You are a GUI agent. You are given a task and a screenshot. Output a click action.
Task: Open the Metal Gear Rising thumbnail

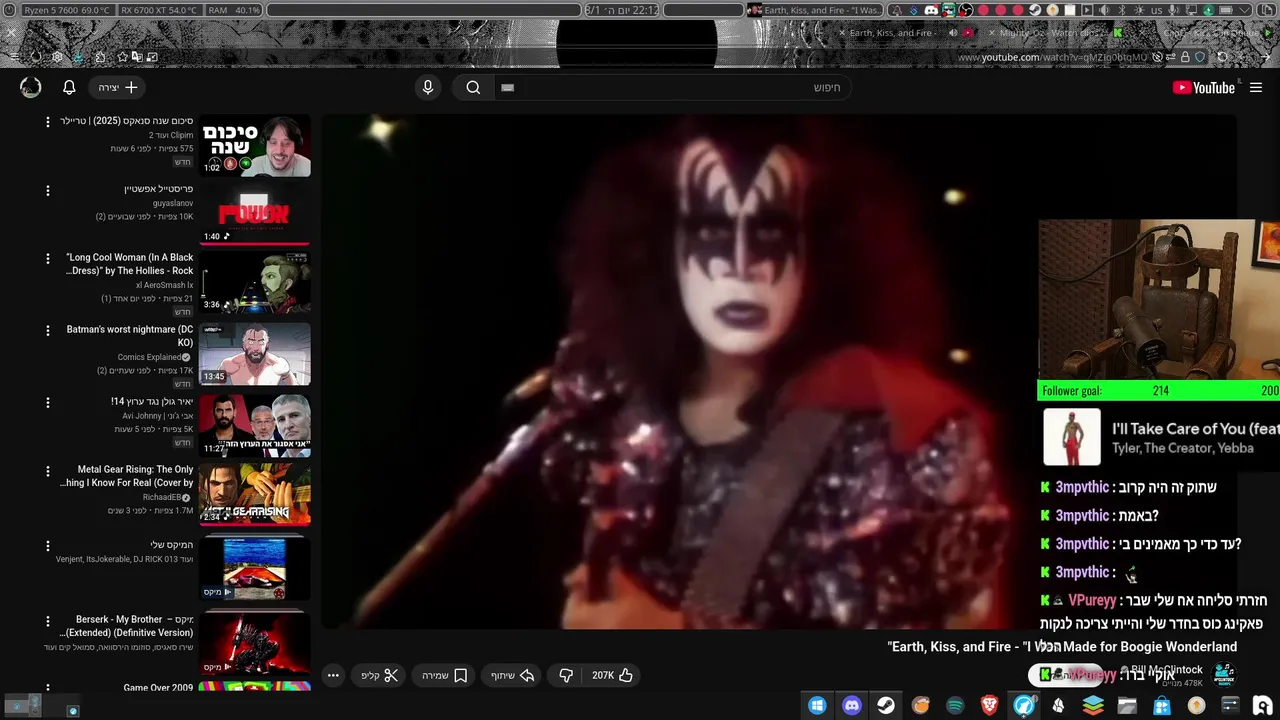(x=255, y=494)
